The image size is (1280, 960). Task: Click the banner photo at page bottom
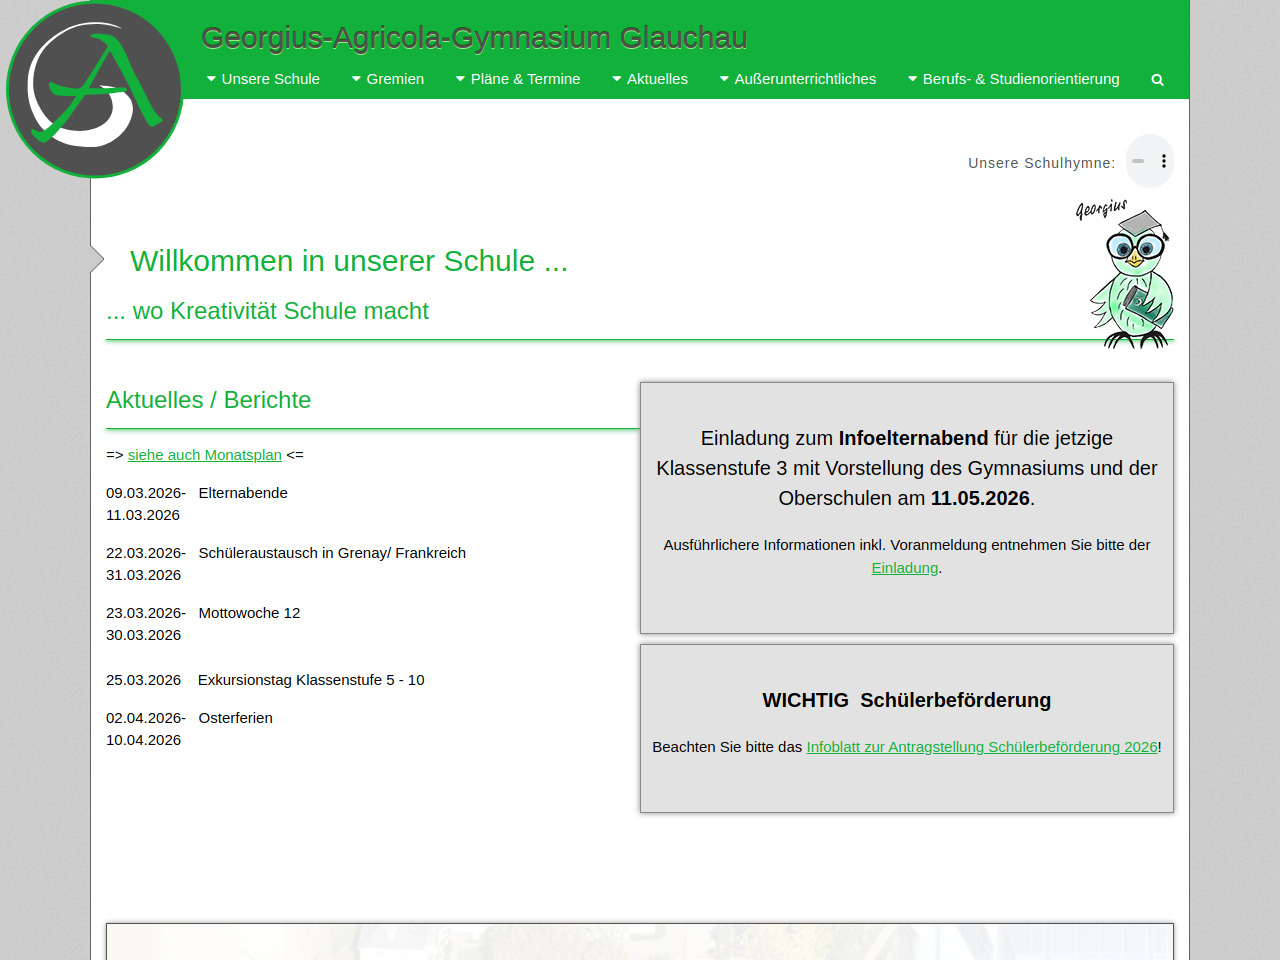tap(640, 942)
